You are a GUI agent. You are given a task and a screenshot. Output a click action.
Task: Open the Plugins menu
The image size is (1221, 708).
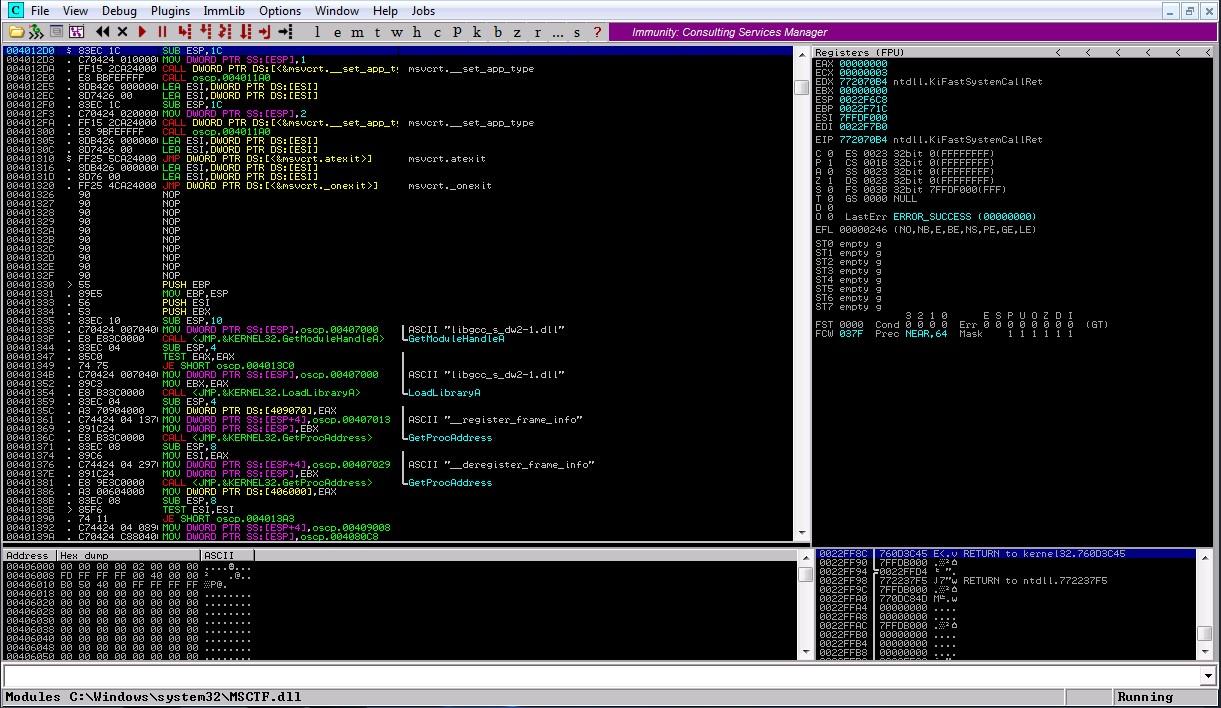171,11
